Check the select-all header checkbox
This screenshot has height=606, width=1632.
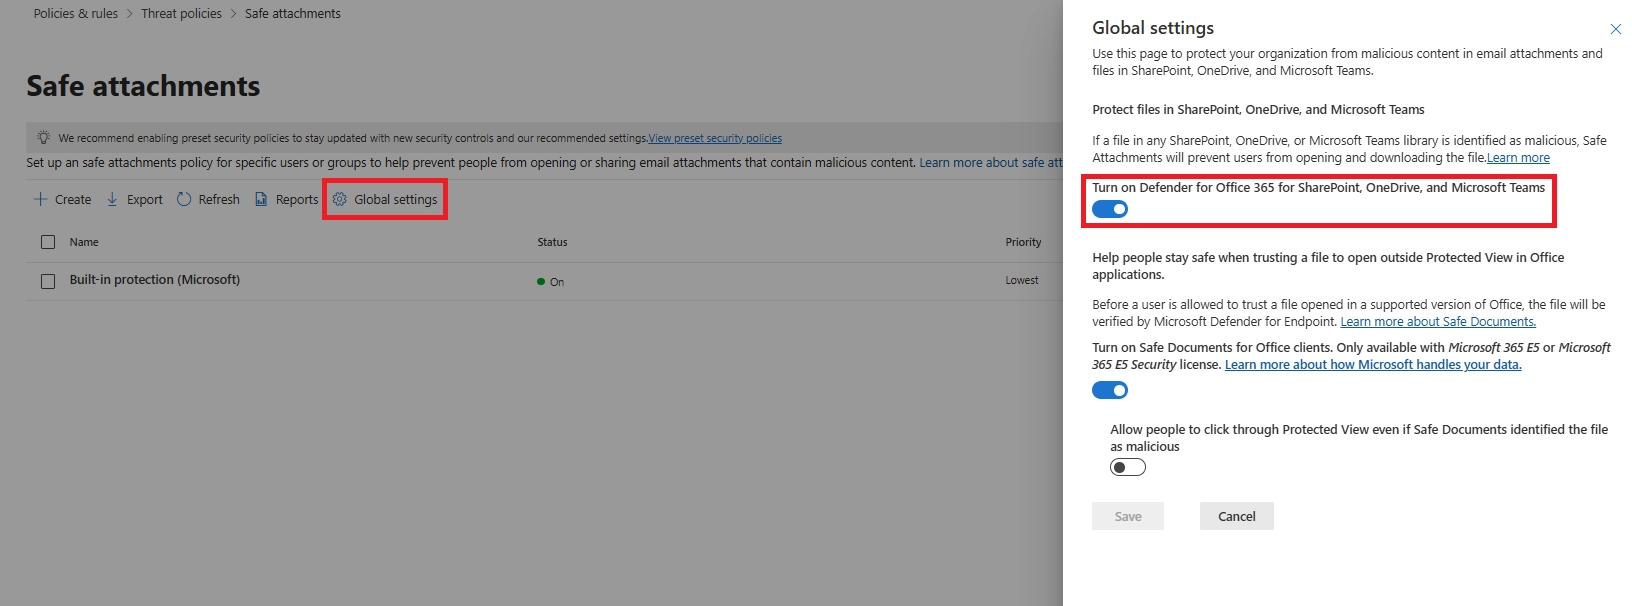point(48,242)
